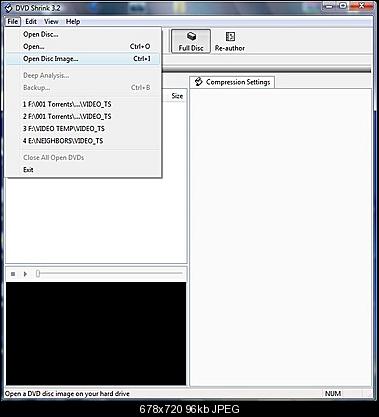The image size is (379, 417).
Task: Maximize the DVD Shrink window
Action: [x=342, y=6]
